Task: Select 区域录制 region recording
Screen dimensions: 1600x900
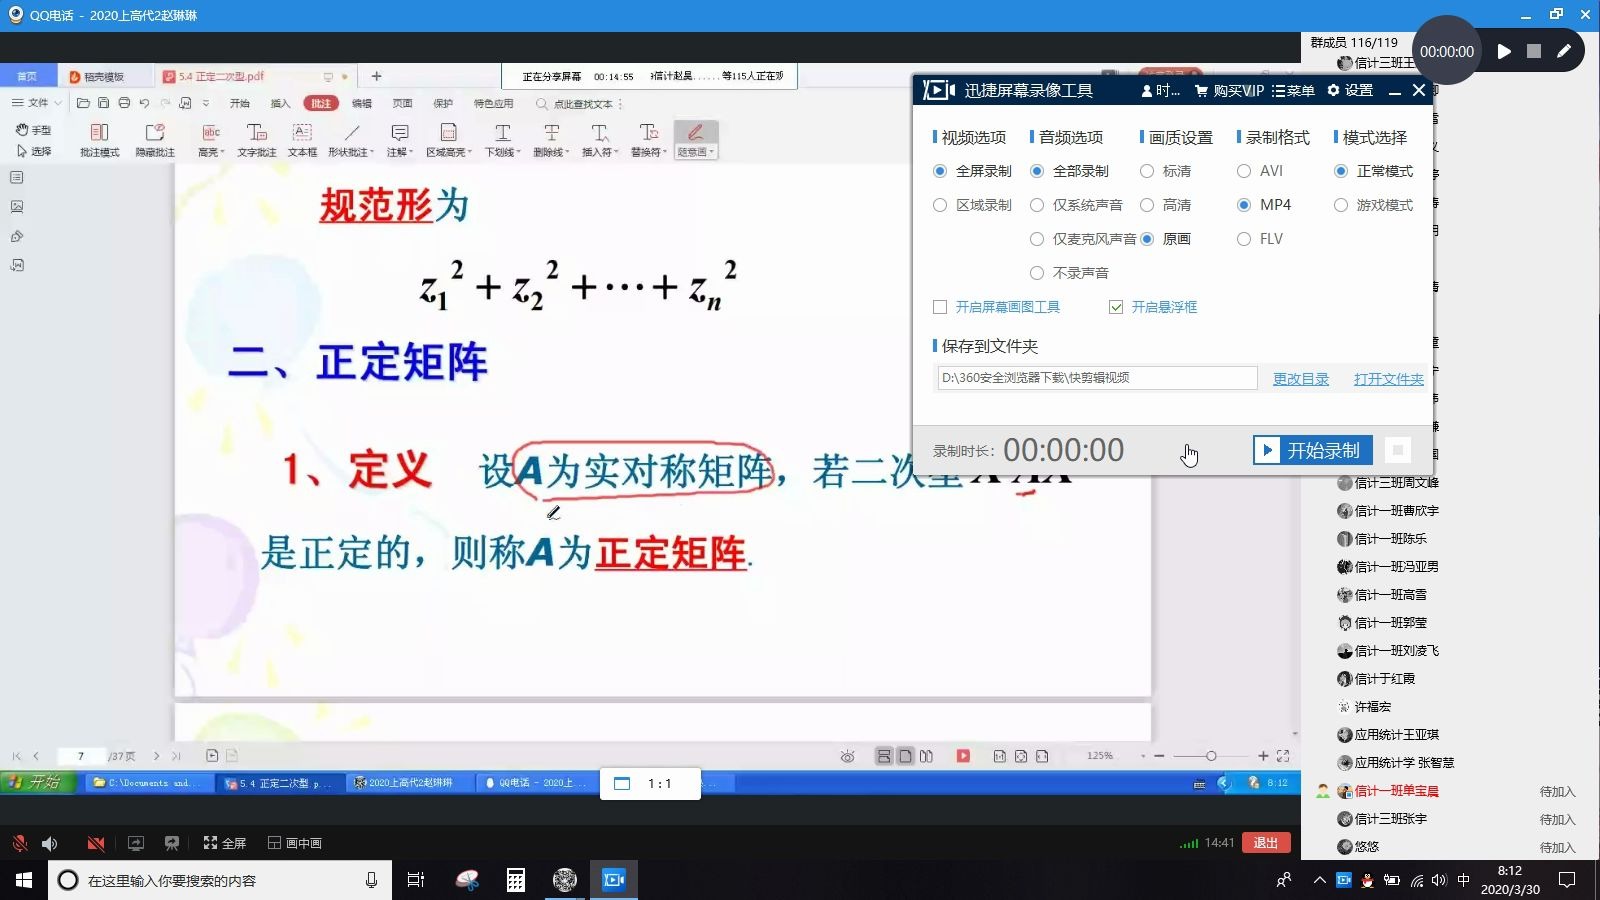Action: pos(972,205)
